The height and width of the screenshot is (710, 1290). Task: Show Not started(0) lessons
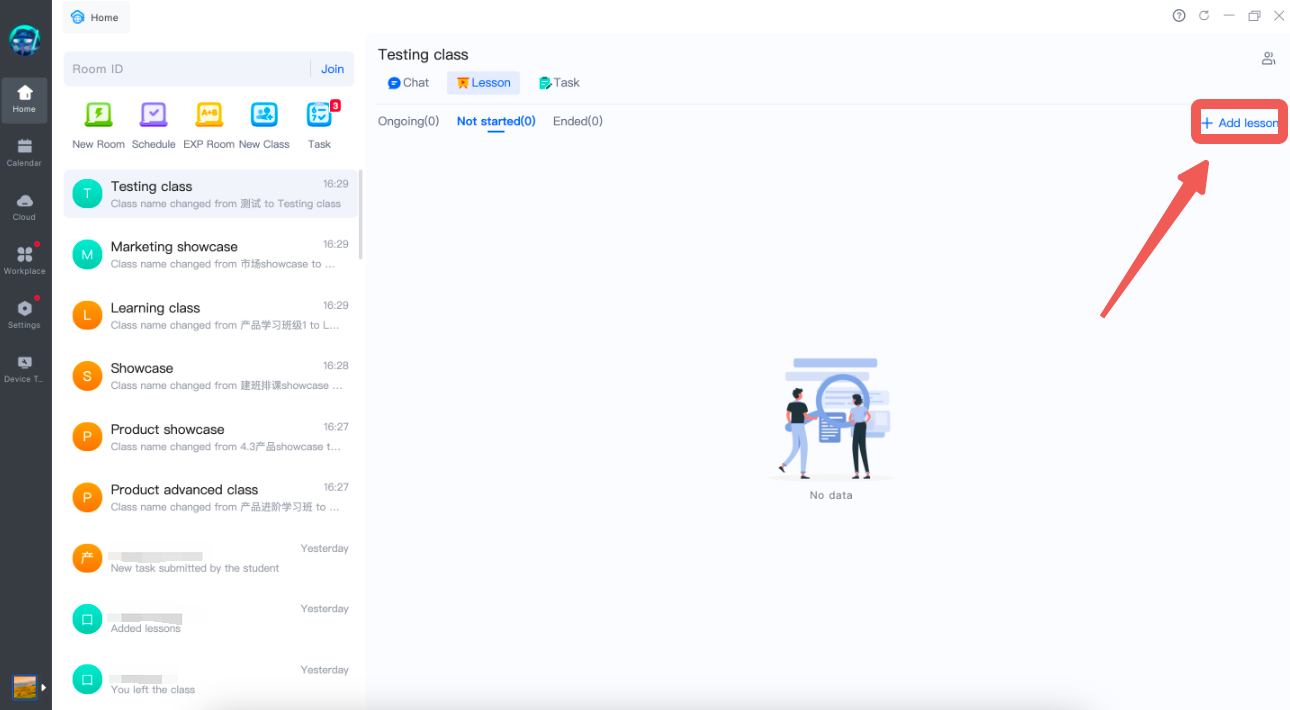tap(496, 121)
